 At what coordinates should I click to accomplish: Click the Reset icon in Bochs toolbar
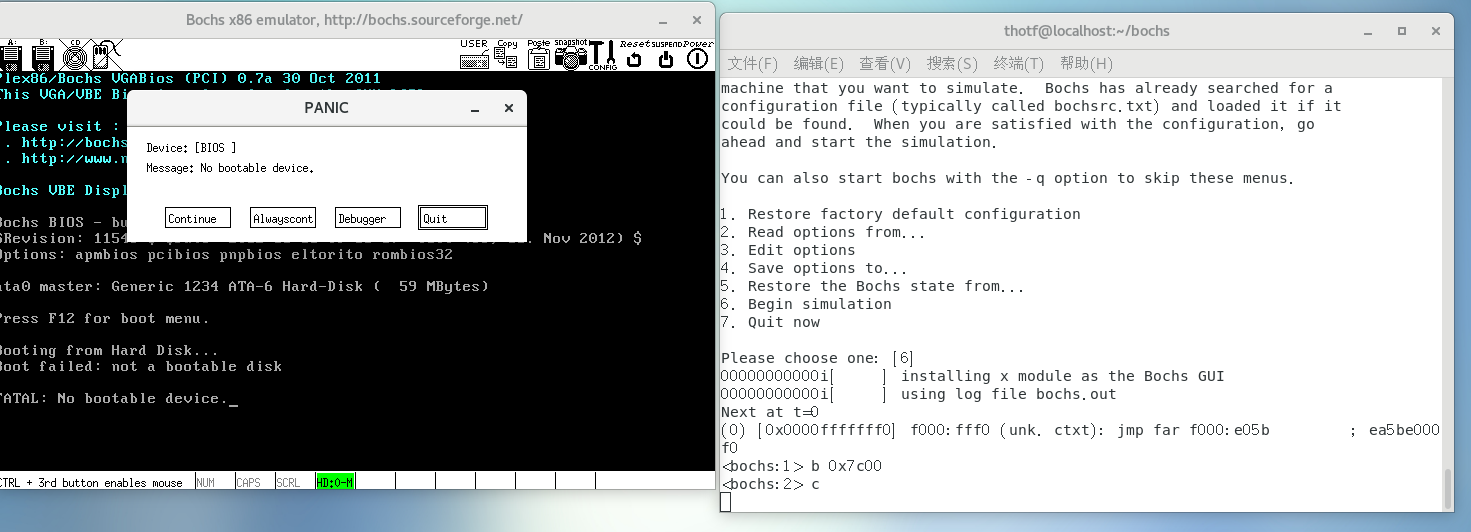tap(634, 54)
